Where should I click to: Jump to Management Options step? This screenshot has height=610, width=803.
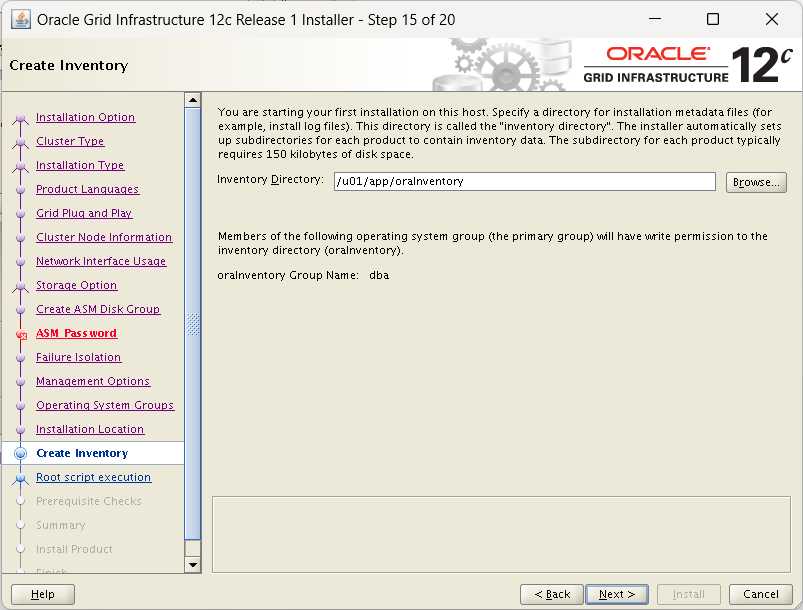click(x=93, y=382)
